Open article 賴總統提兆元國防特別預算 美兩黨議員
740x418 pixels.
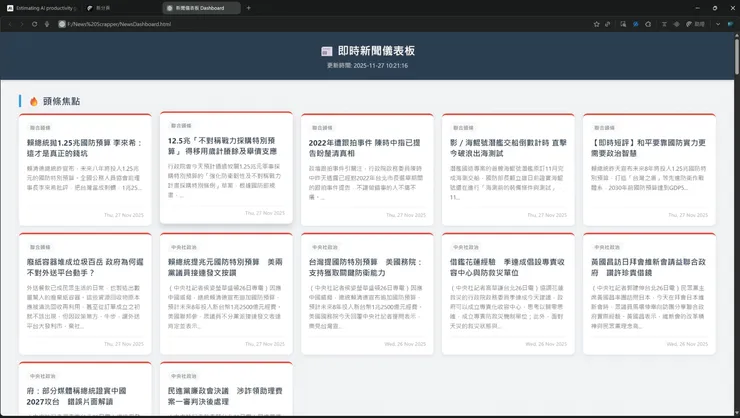tap(225, 267)
